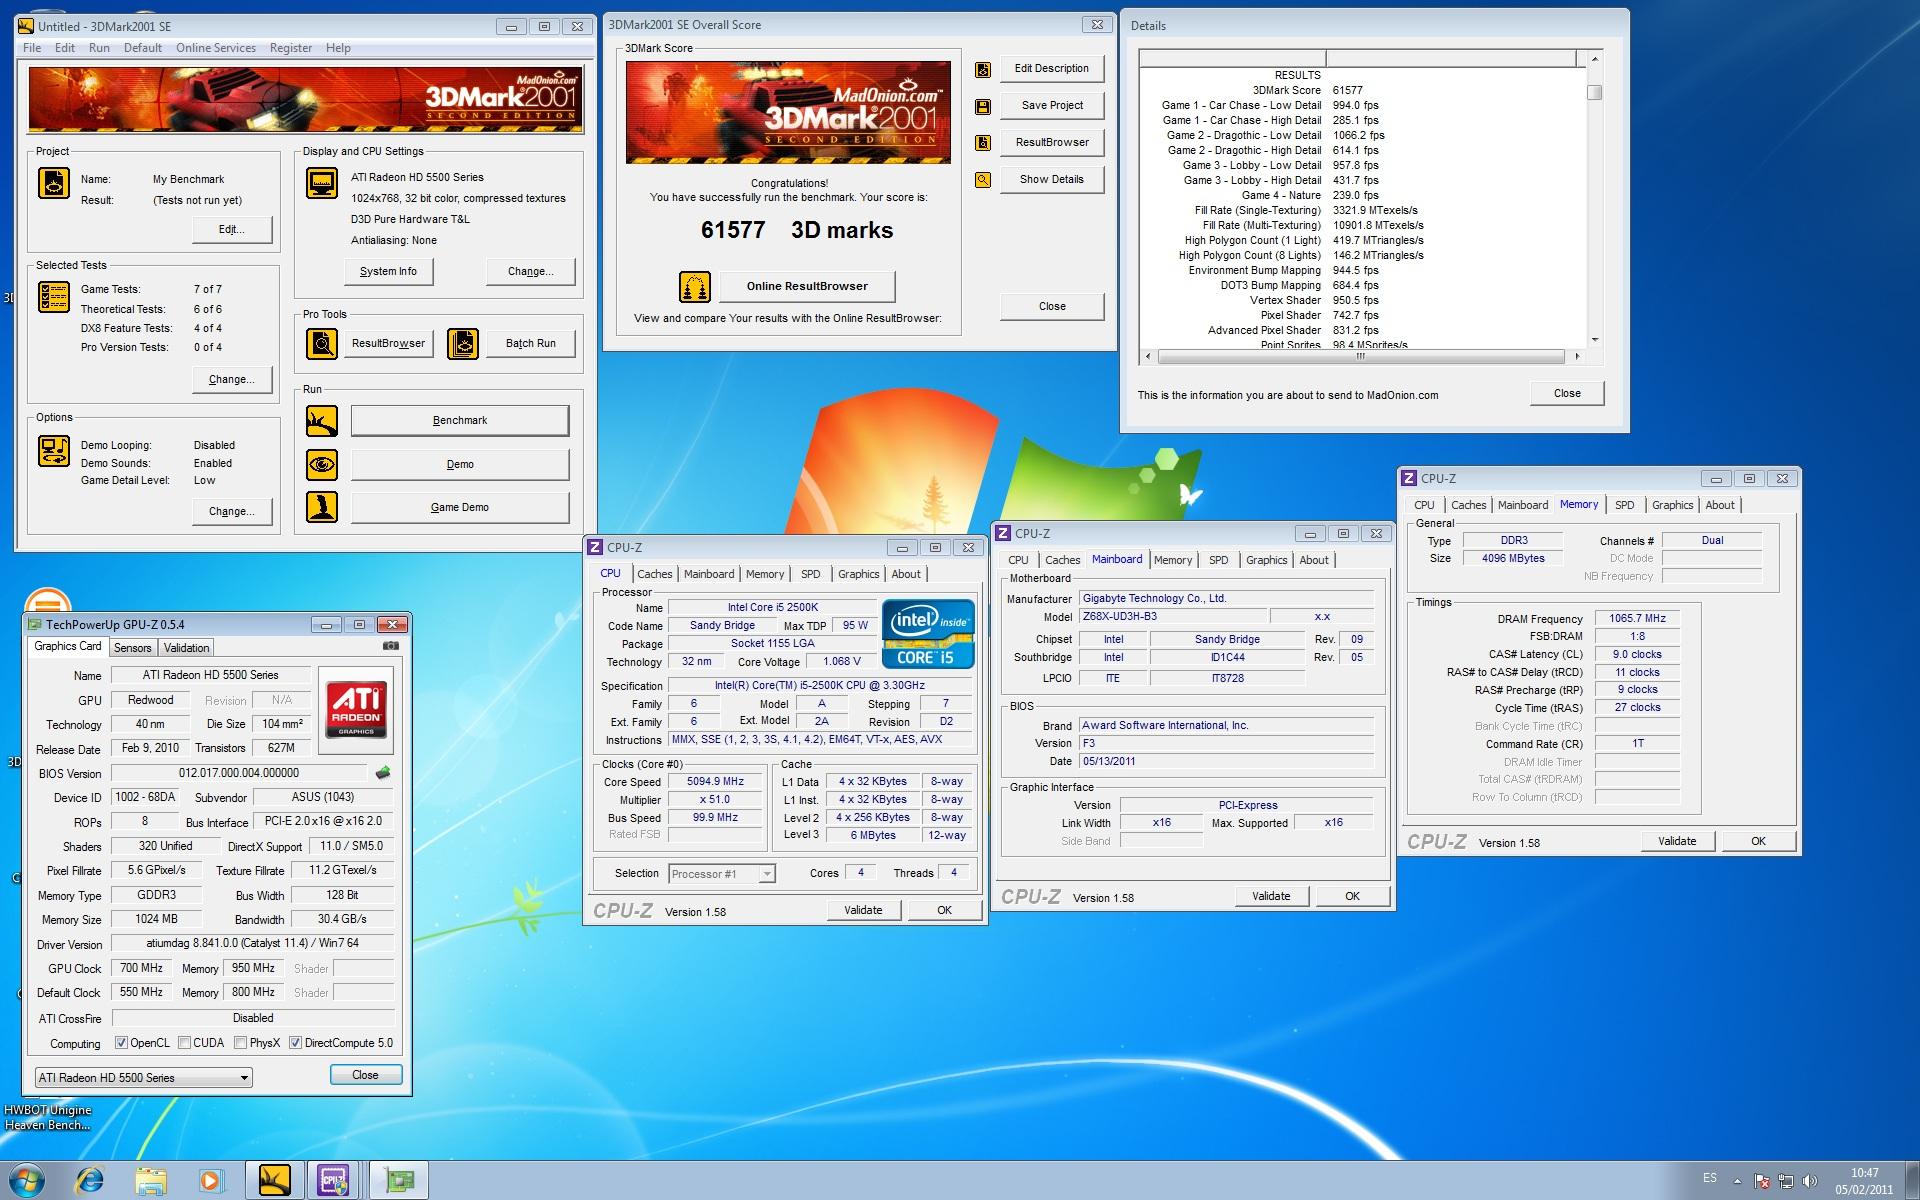This screenshot has height=1200, width=1920.
Task: Toggle the DirectCompute 5.0 checkbox
Action: point(295,1043)
